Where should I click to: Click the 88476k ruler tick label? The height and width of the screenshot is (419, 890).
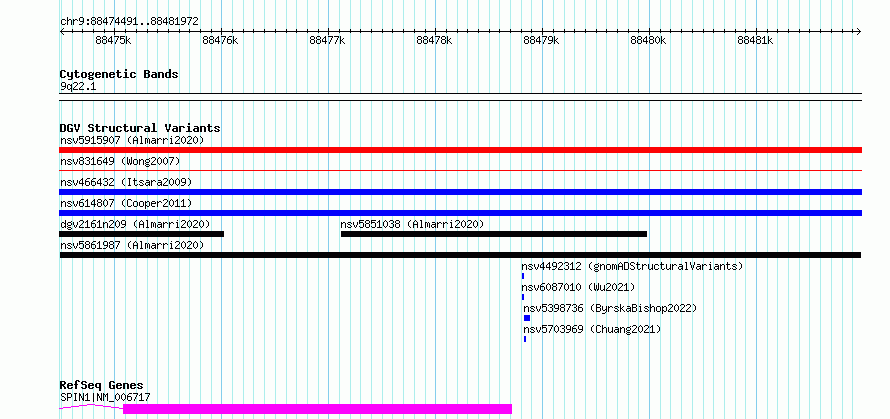[x=220, y=40]
